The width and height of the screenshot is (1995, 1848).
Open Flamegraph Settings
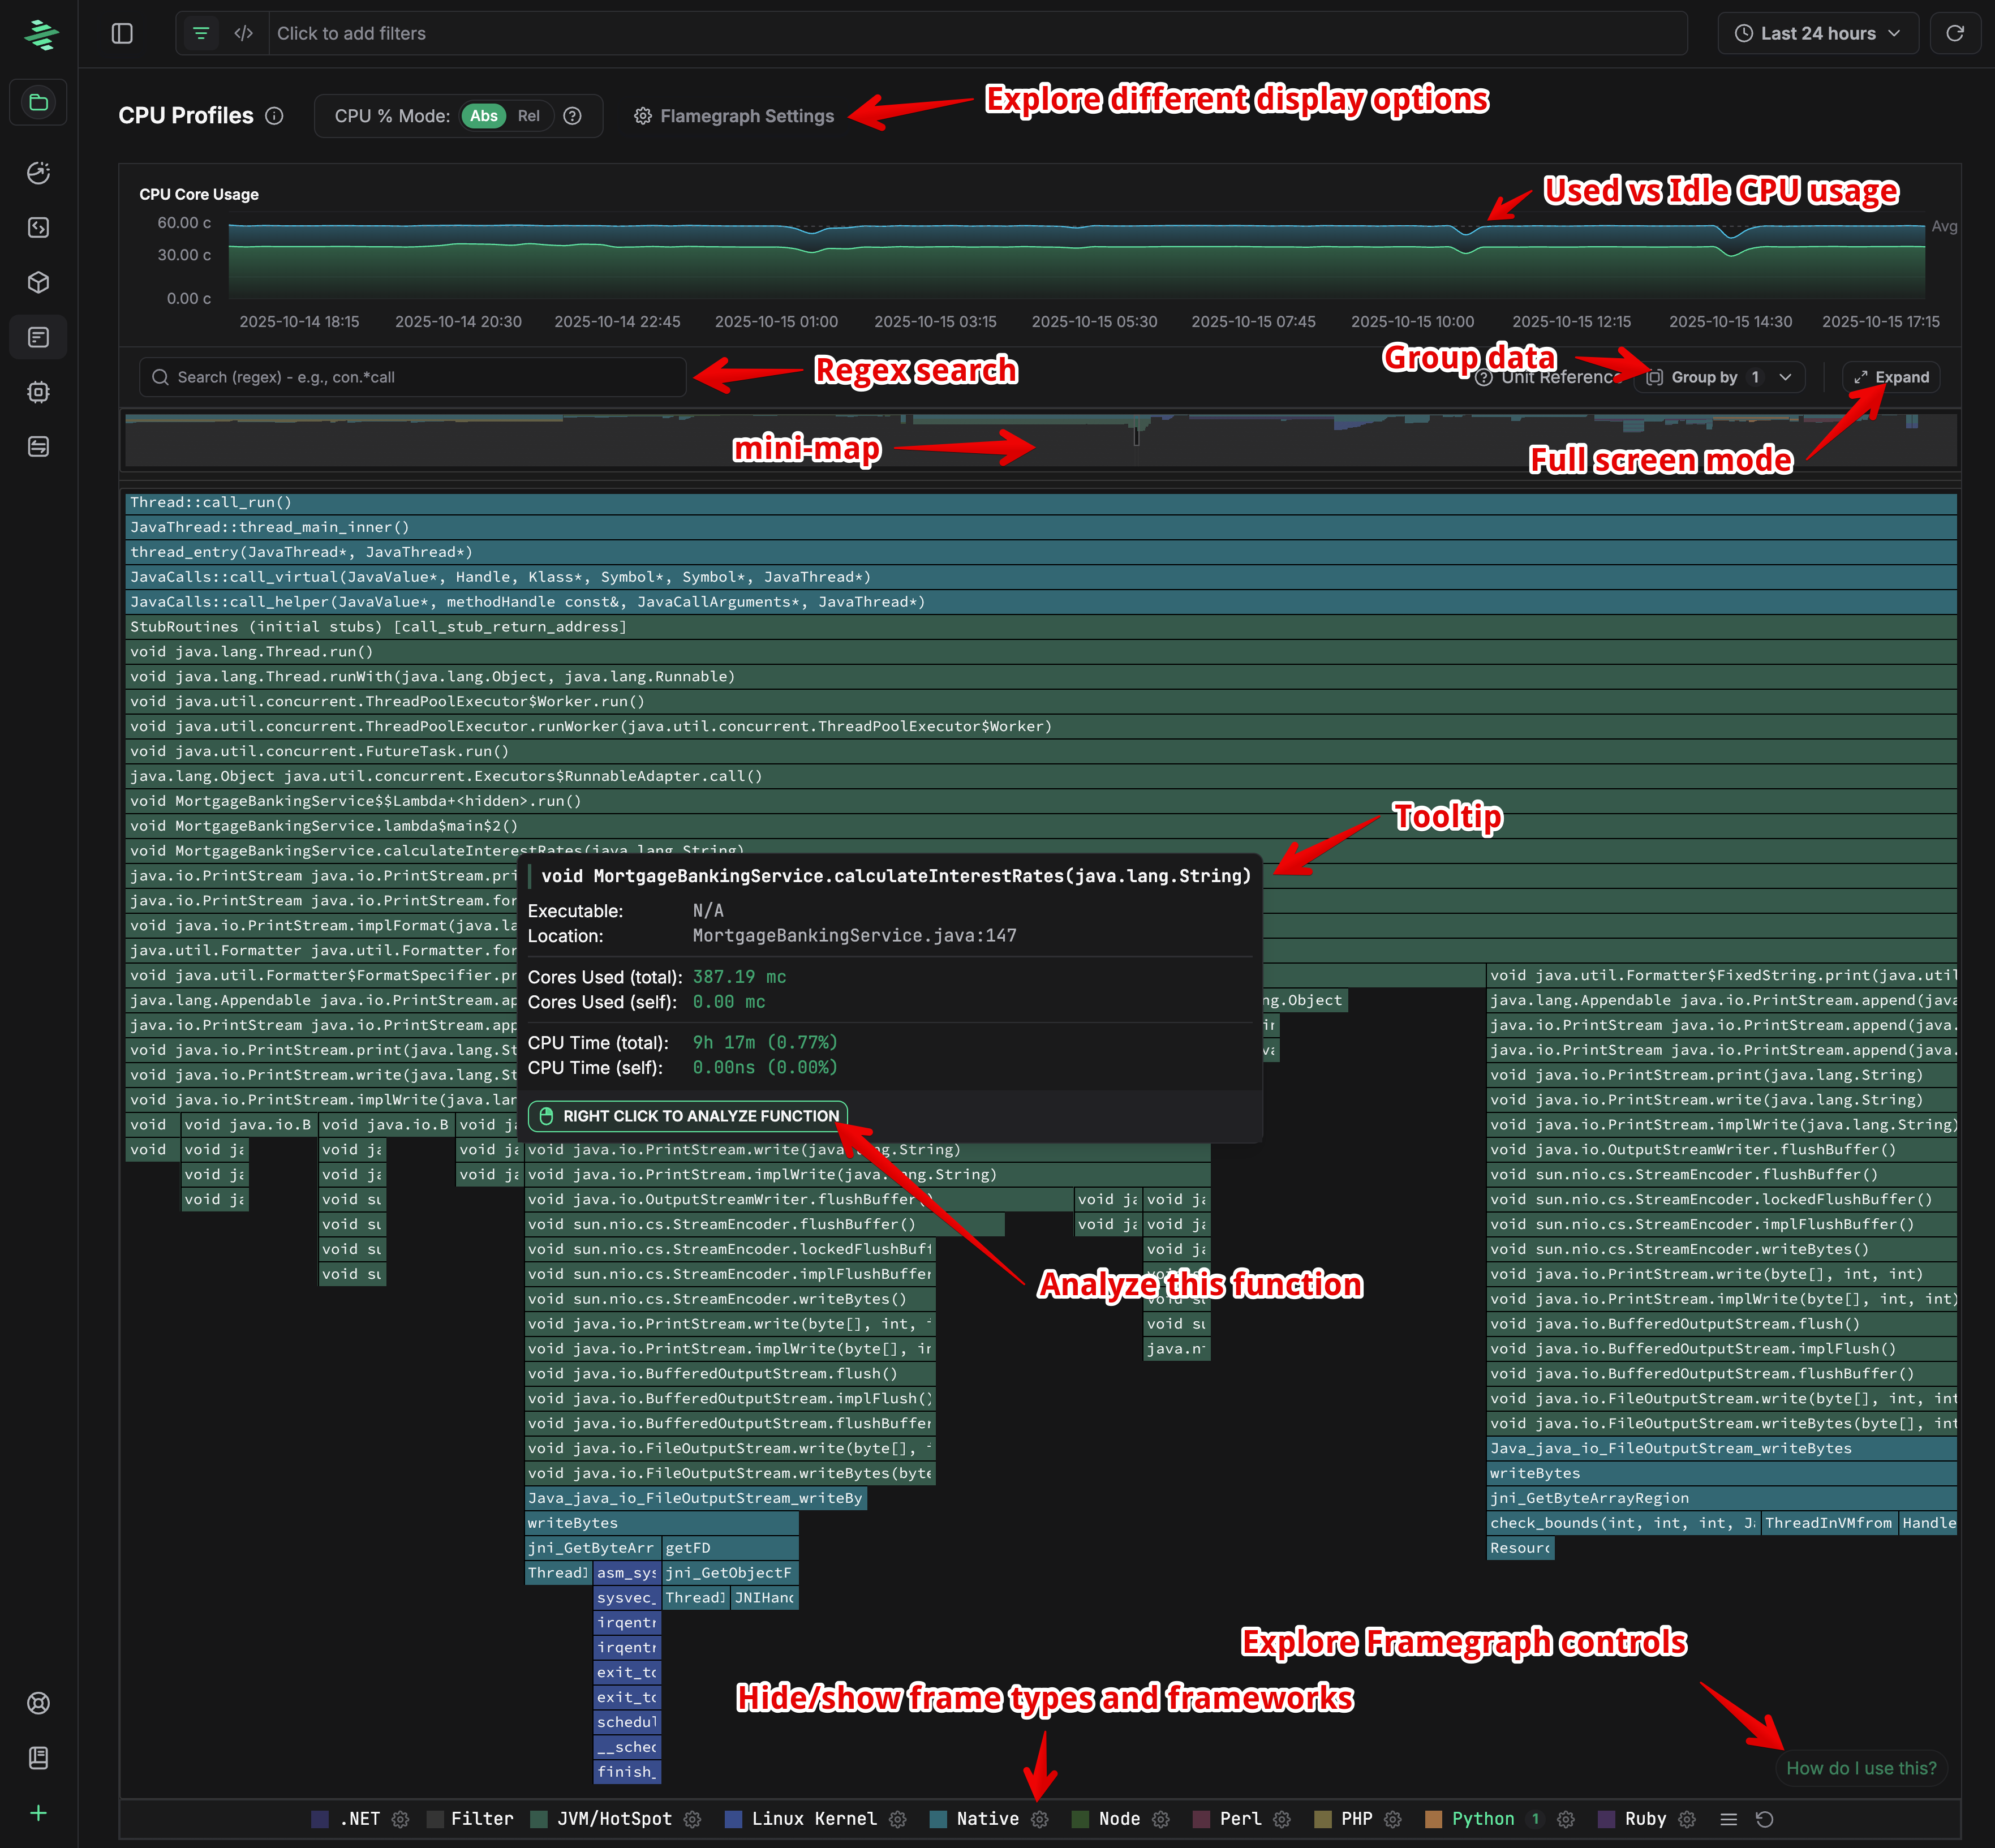point(735,116)
